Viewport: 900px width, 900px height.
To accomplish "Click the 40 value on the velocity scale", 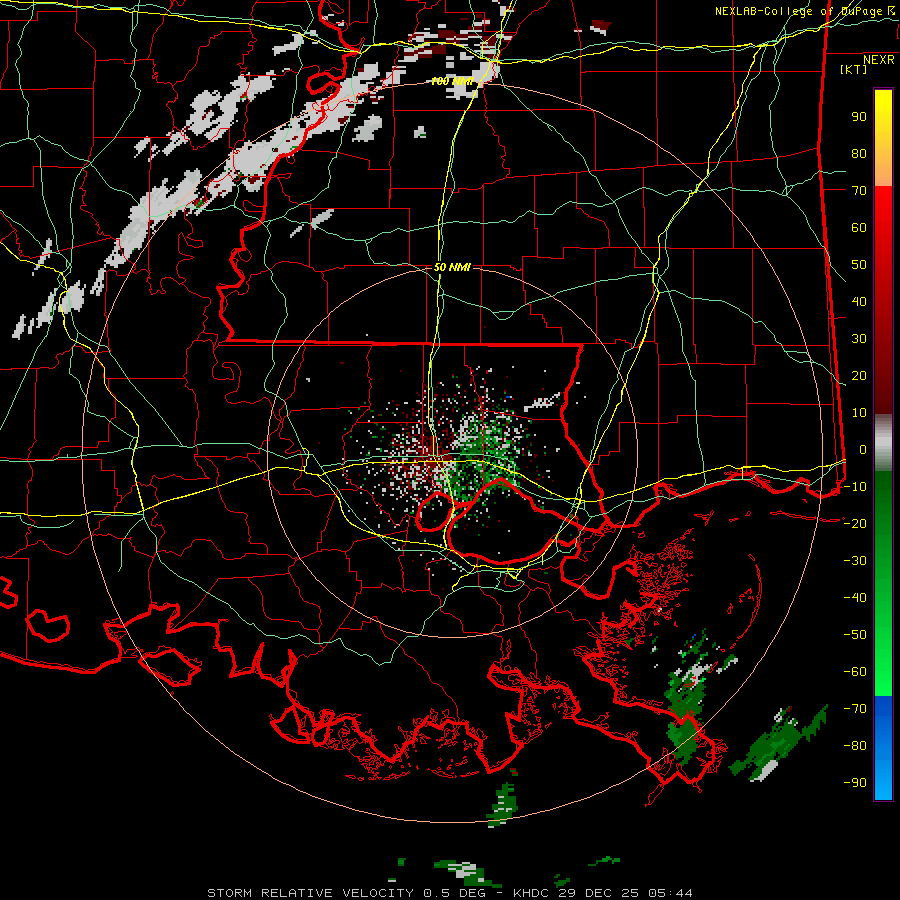I will tap(859, 302).
